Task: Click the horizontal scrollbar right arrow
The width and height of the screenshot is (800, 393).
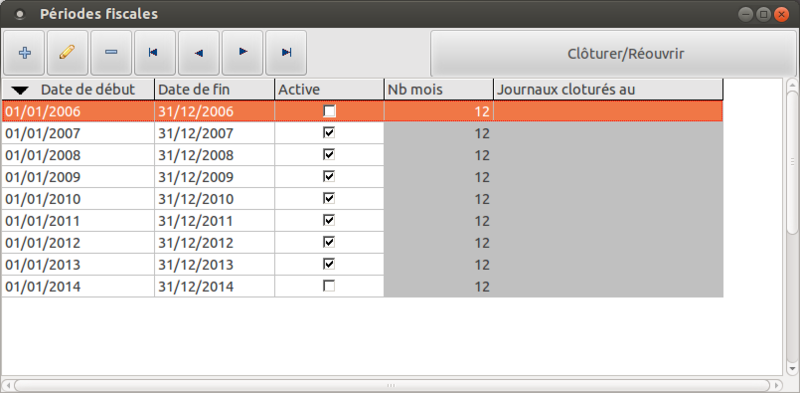Action: [x=777, y=385]
